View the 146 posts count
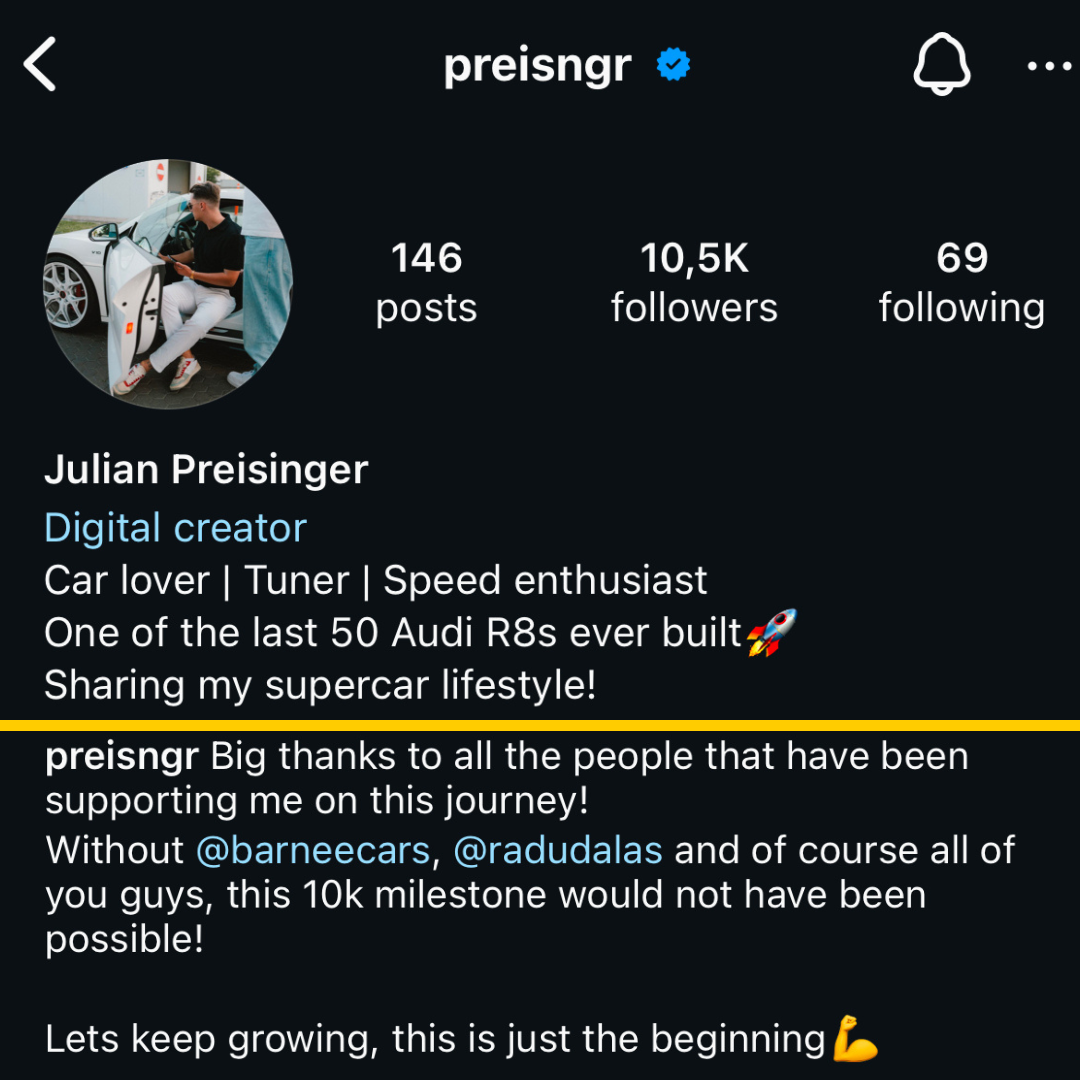Viewport: 1080px width, 1080px height. coord(426,282)
